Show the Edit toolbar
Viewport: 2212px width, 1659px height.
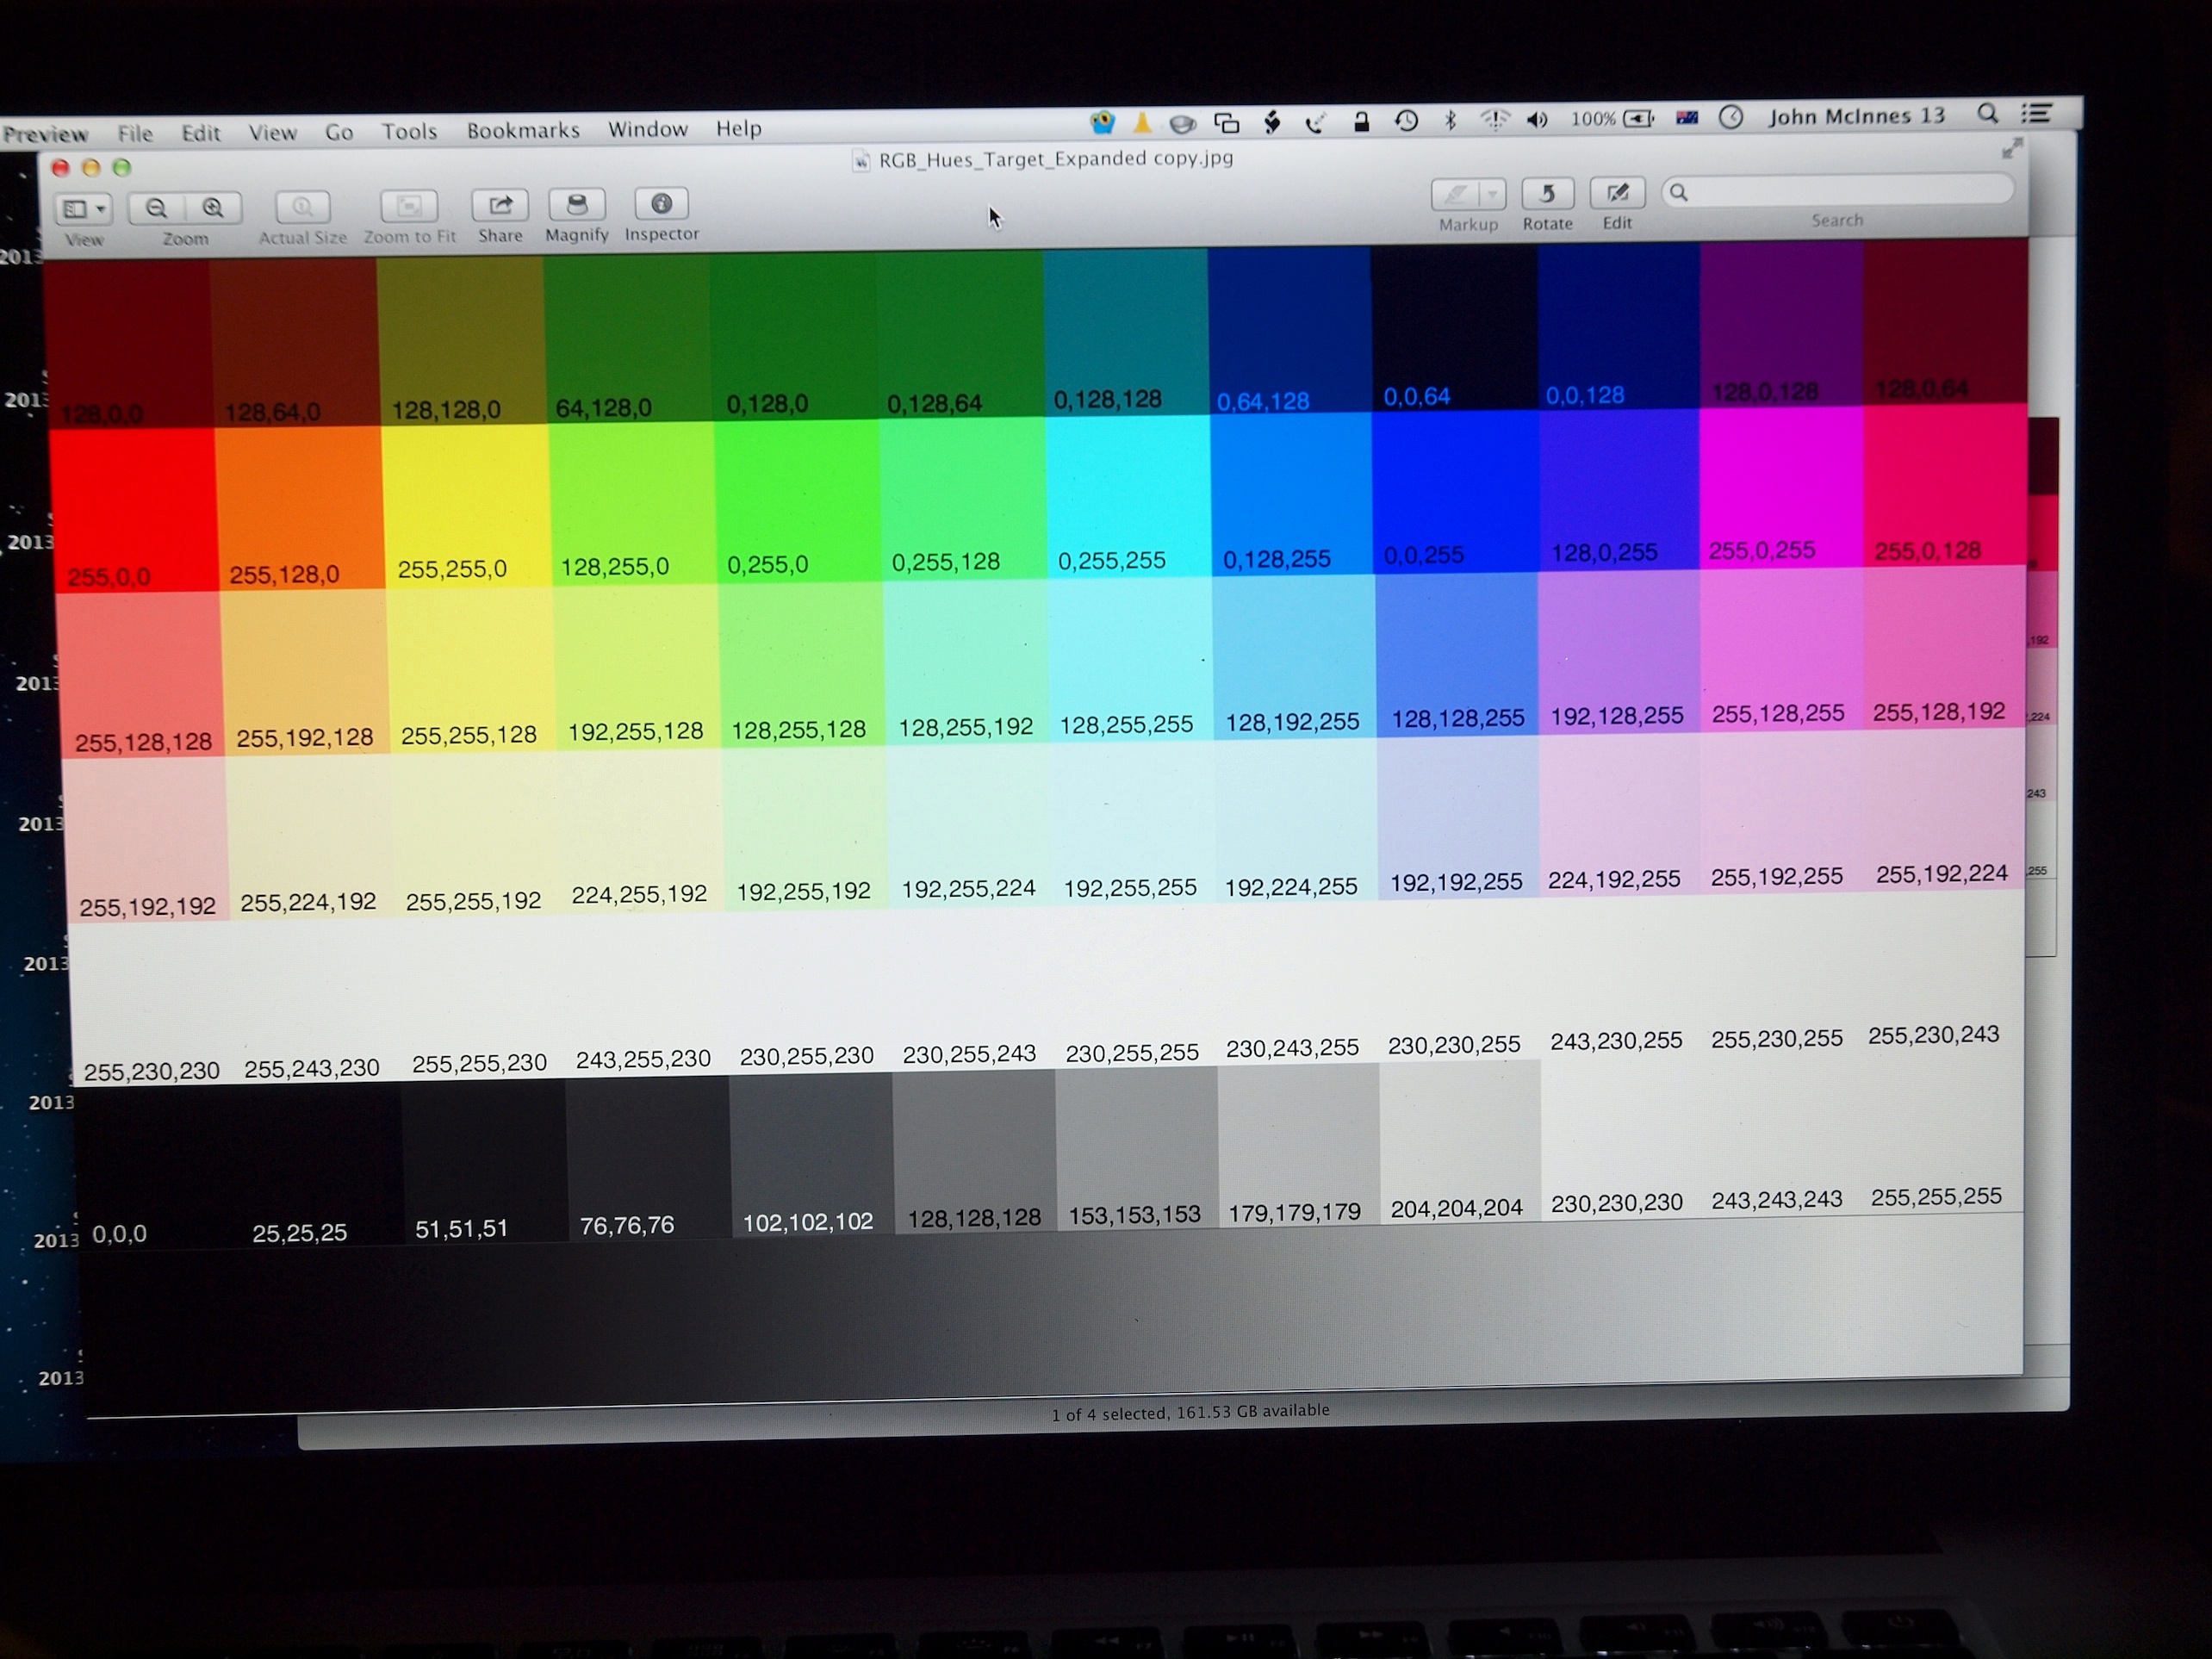[x=1616, y=193]
